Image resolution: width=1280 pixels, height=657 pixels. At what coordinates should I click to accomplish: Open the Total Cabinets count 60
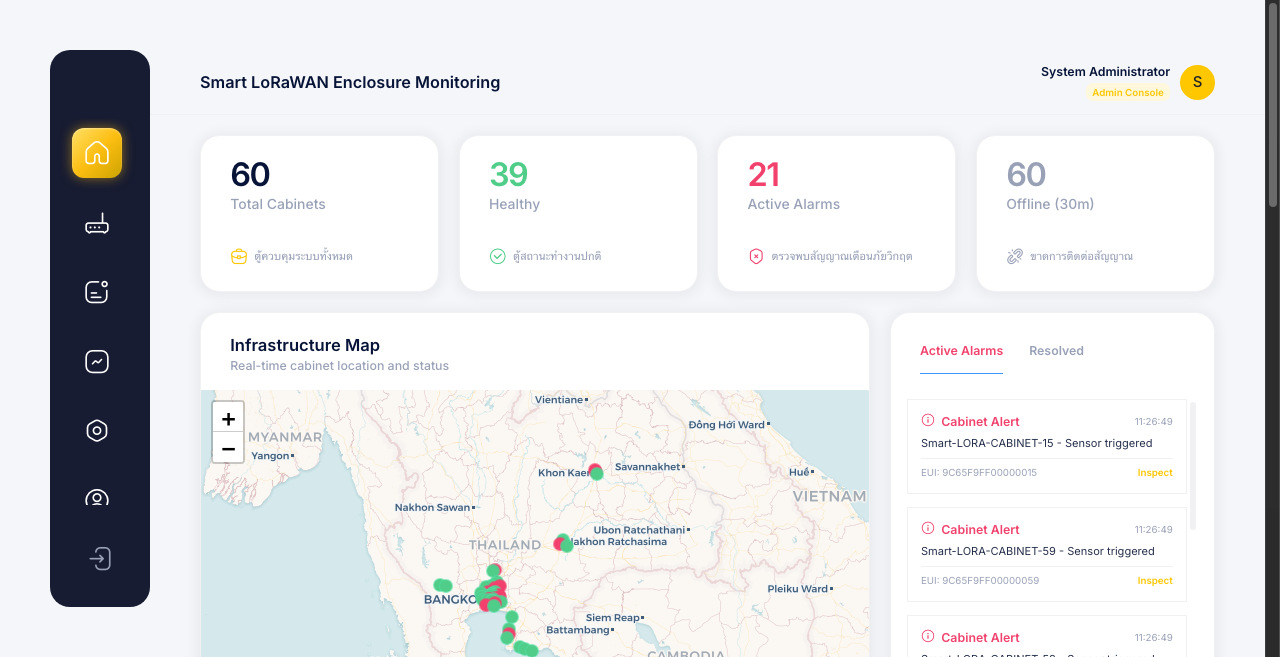pos(250,174)
